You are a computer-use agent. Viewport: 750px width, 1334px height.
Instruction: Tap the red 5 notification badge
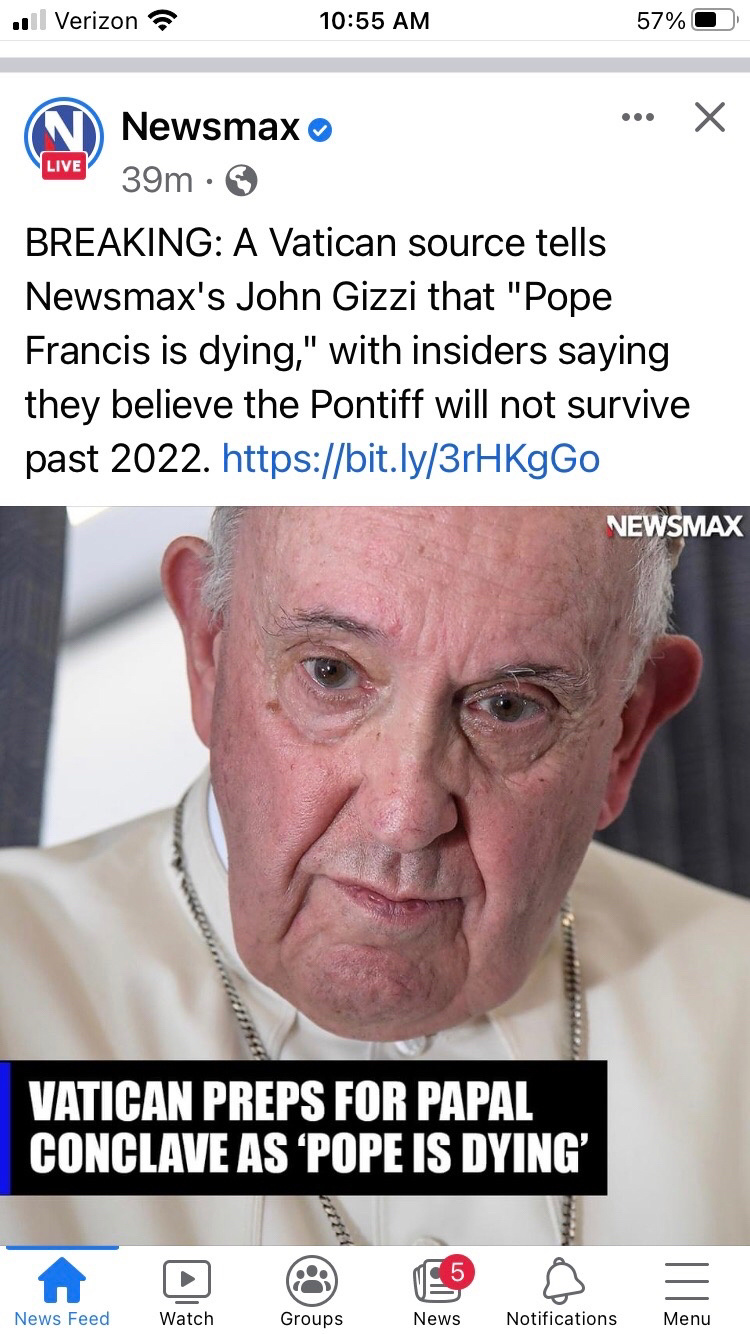pos(456,1272)
